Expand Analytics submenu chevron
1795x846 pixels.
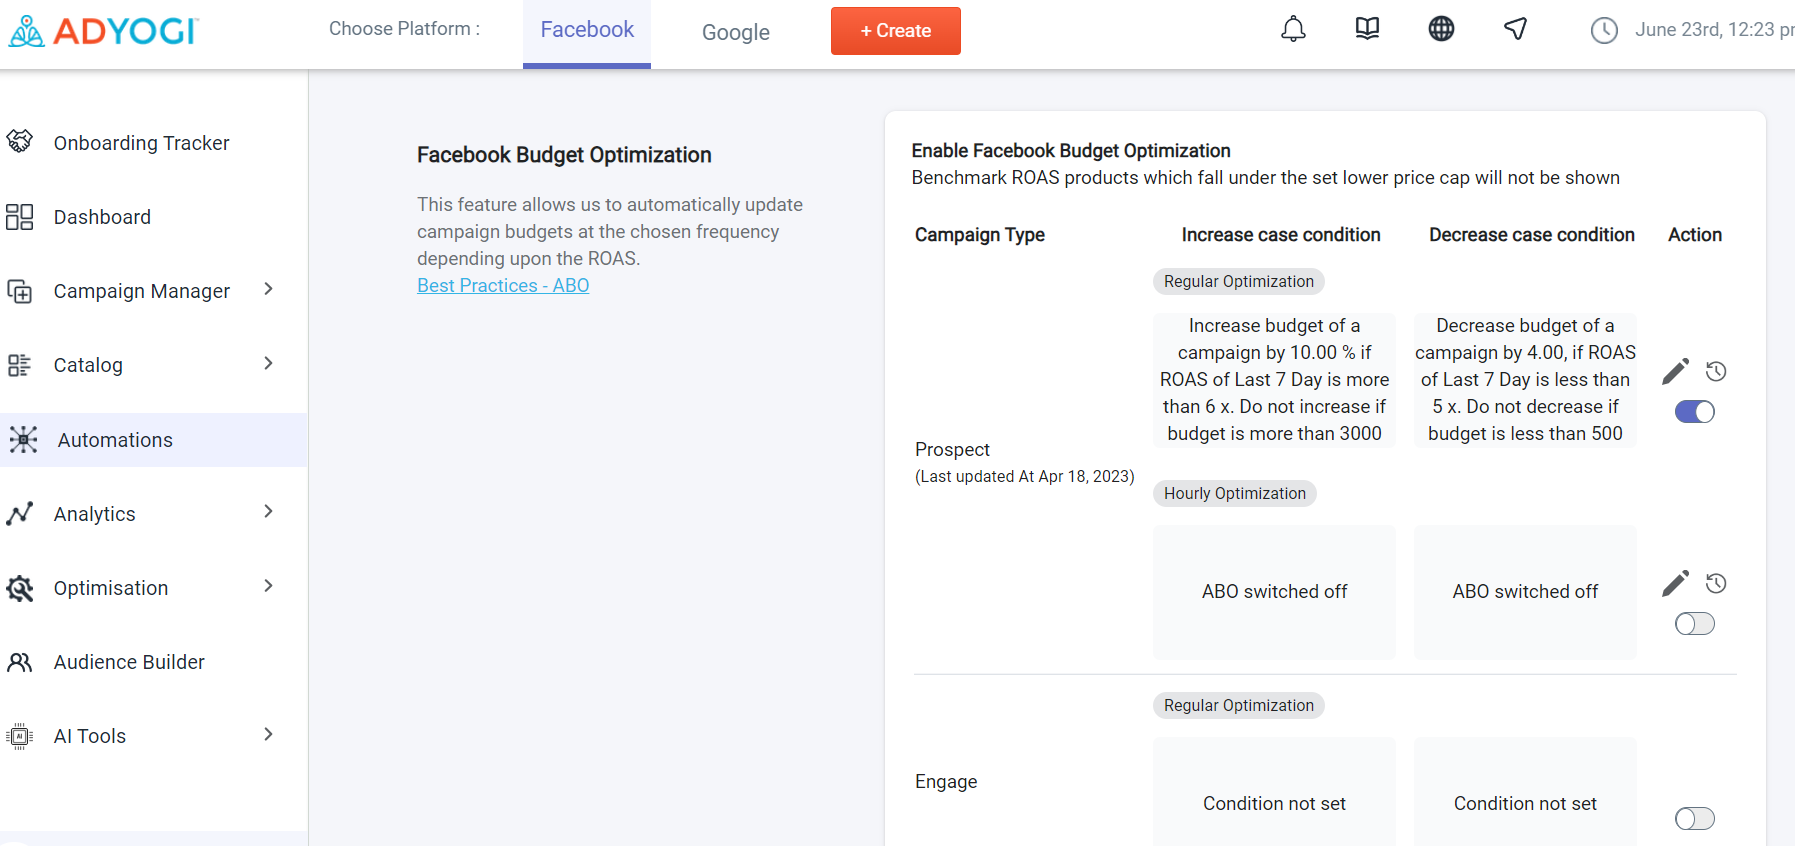[x=268, y=511]
